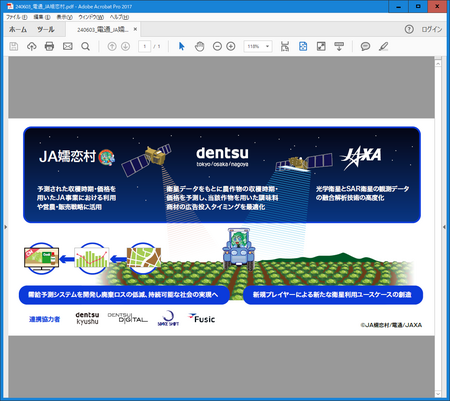Zoom out with the minus circle icon
The image size is (450, 401).
point(217,46)
